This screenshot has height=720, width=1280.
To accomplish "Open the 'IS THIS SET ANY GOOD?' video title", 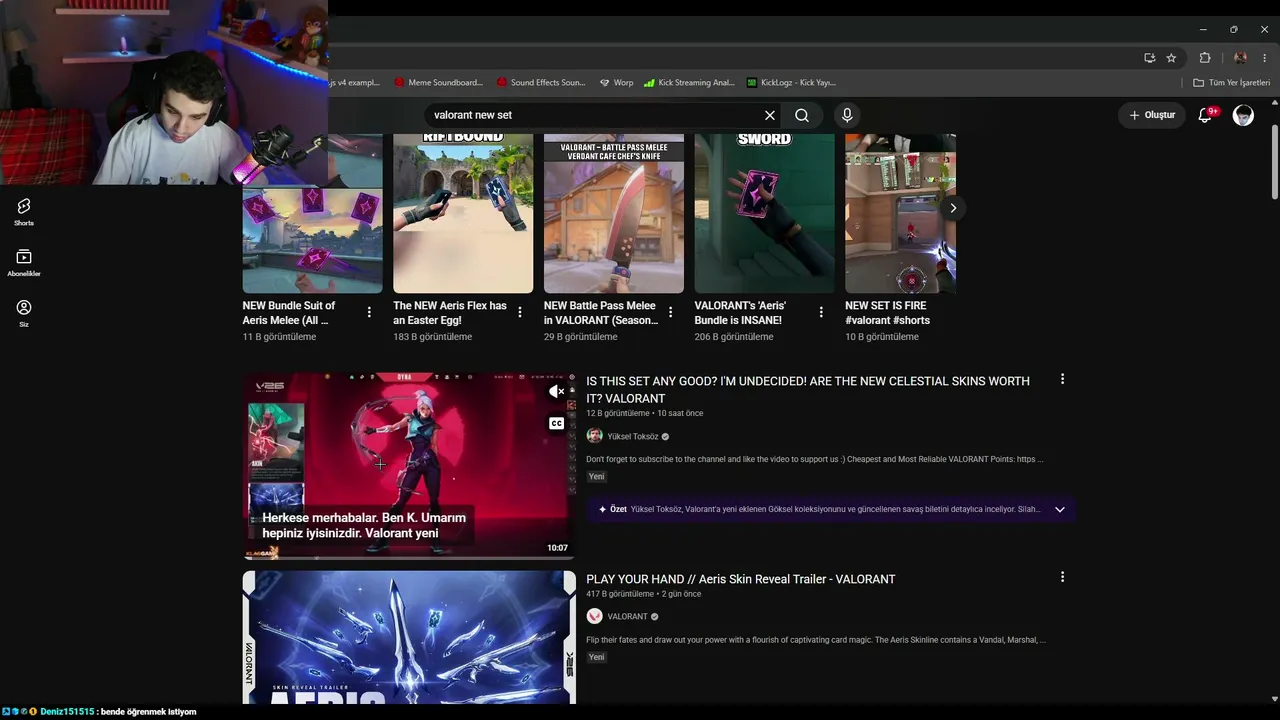I will (808, 390).
